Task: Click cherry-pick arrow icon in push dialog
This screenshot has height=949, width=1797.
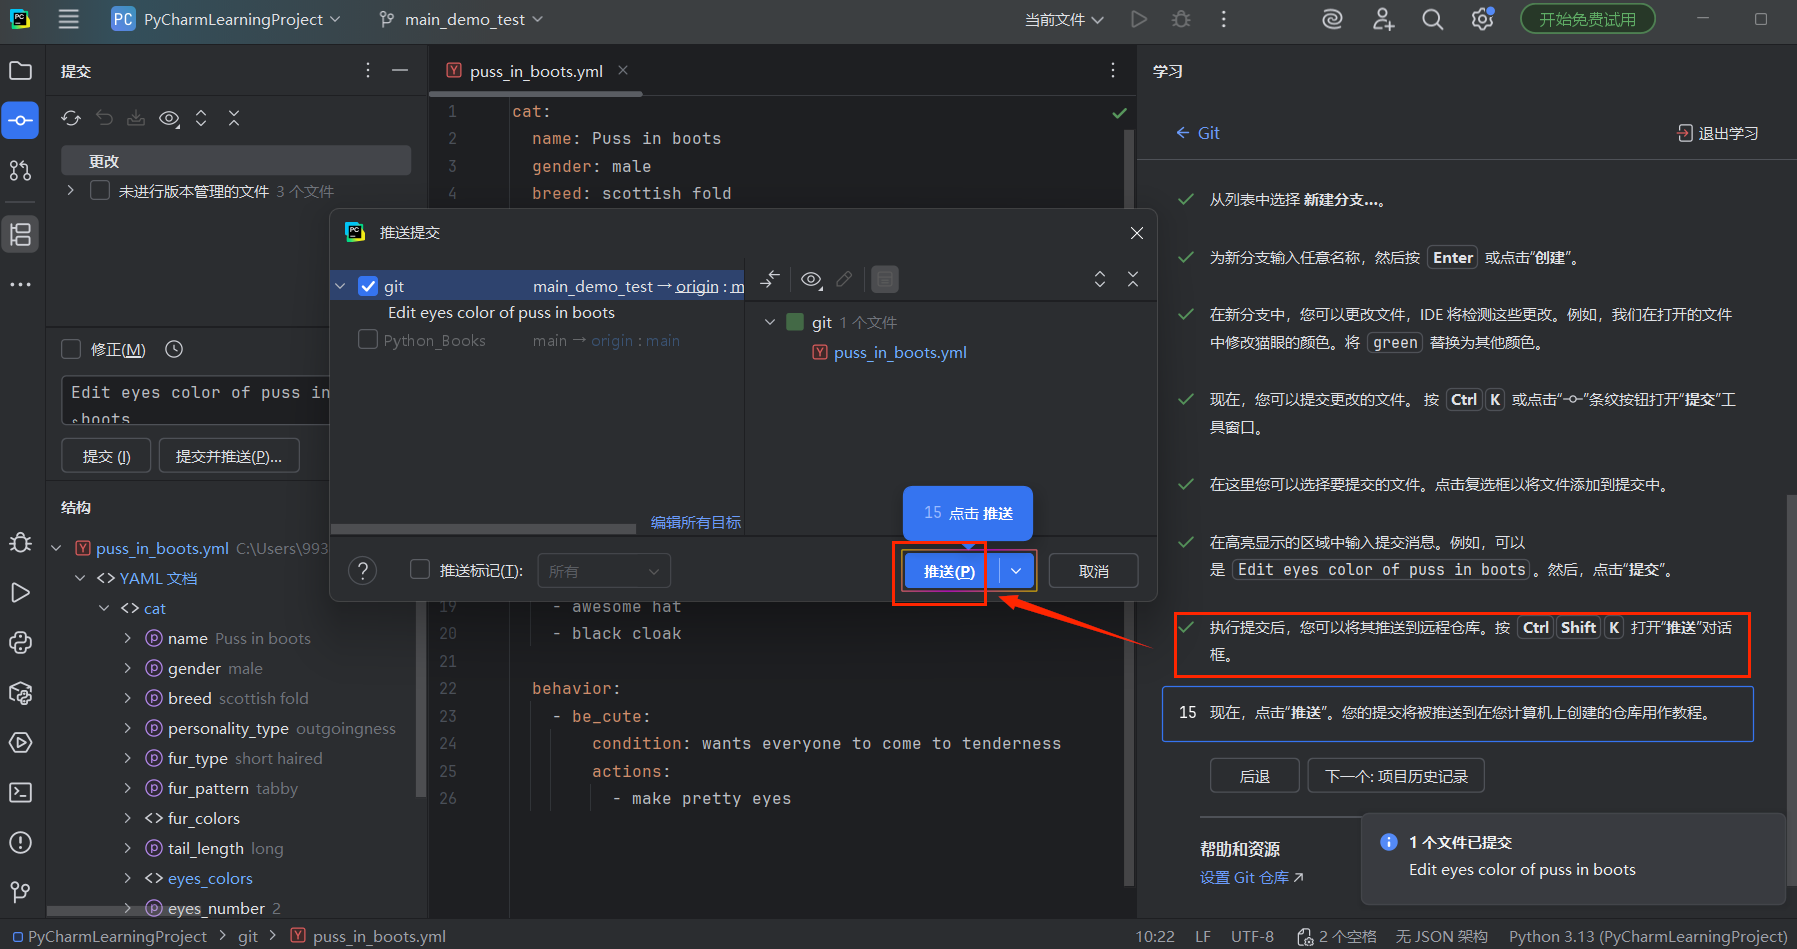Action: (769, 279)
